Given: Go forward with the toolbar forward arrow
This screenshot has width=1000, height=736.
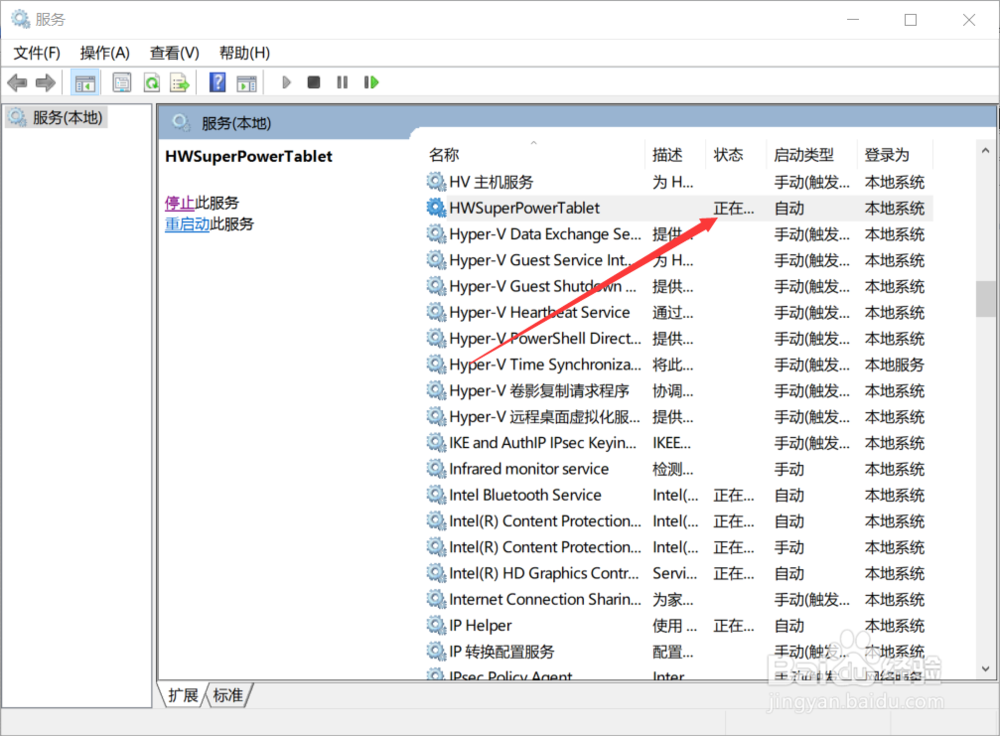Looking at the screenshot, I should [45, 83].
